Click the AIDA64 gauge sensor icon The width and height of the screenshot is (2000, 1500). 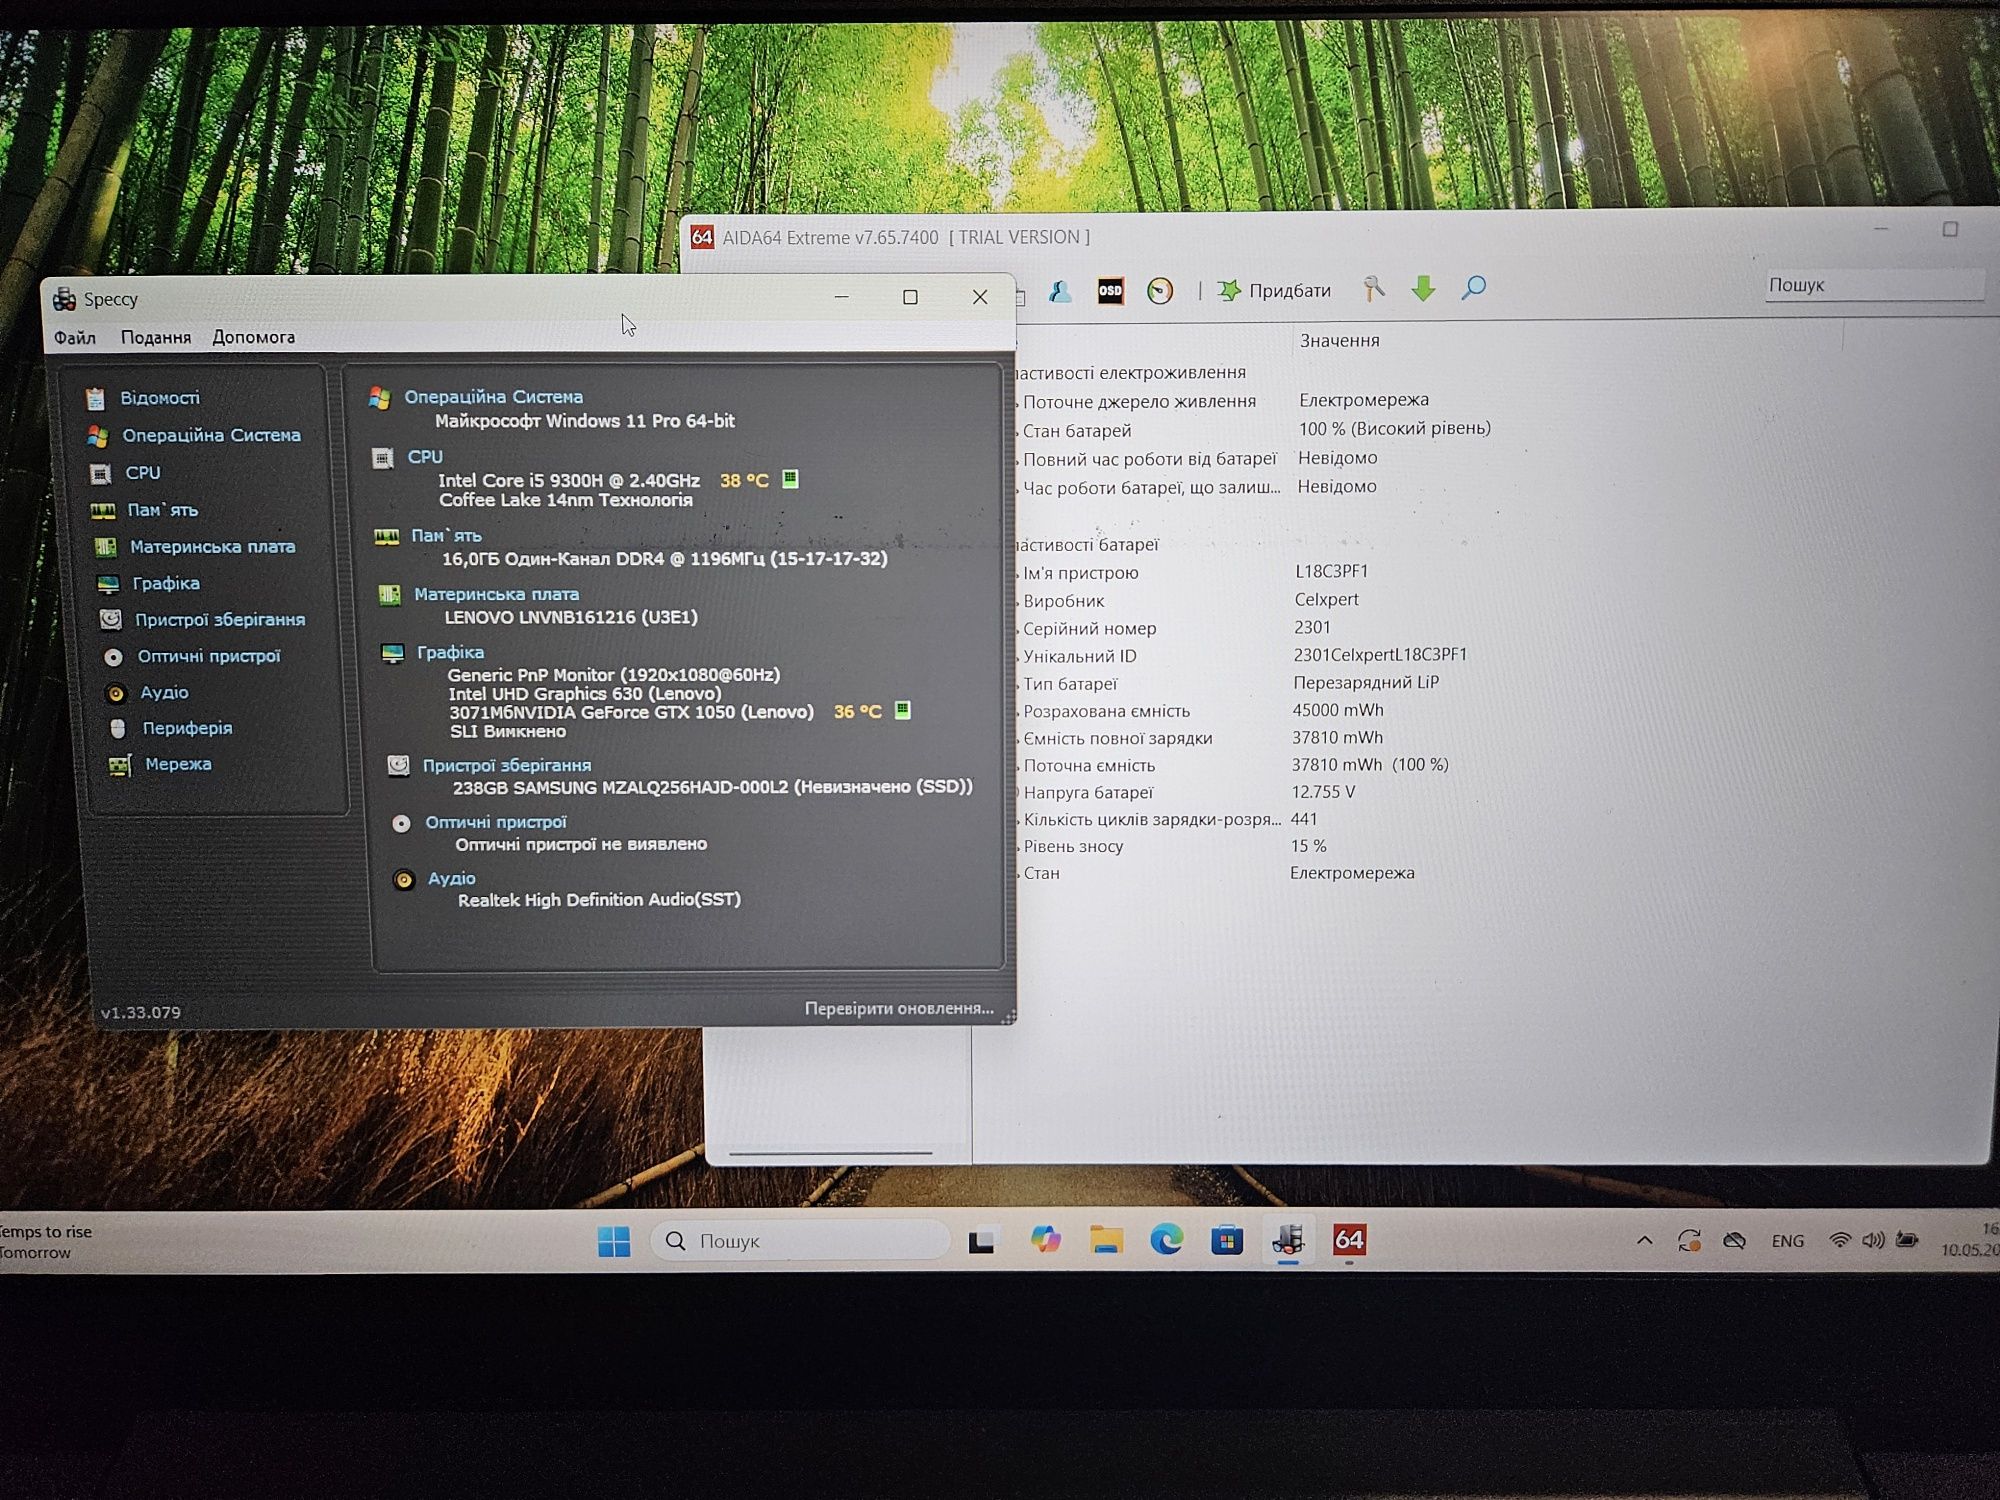(x=1160, y=291)
